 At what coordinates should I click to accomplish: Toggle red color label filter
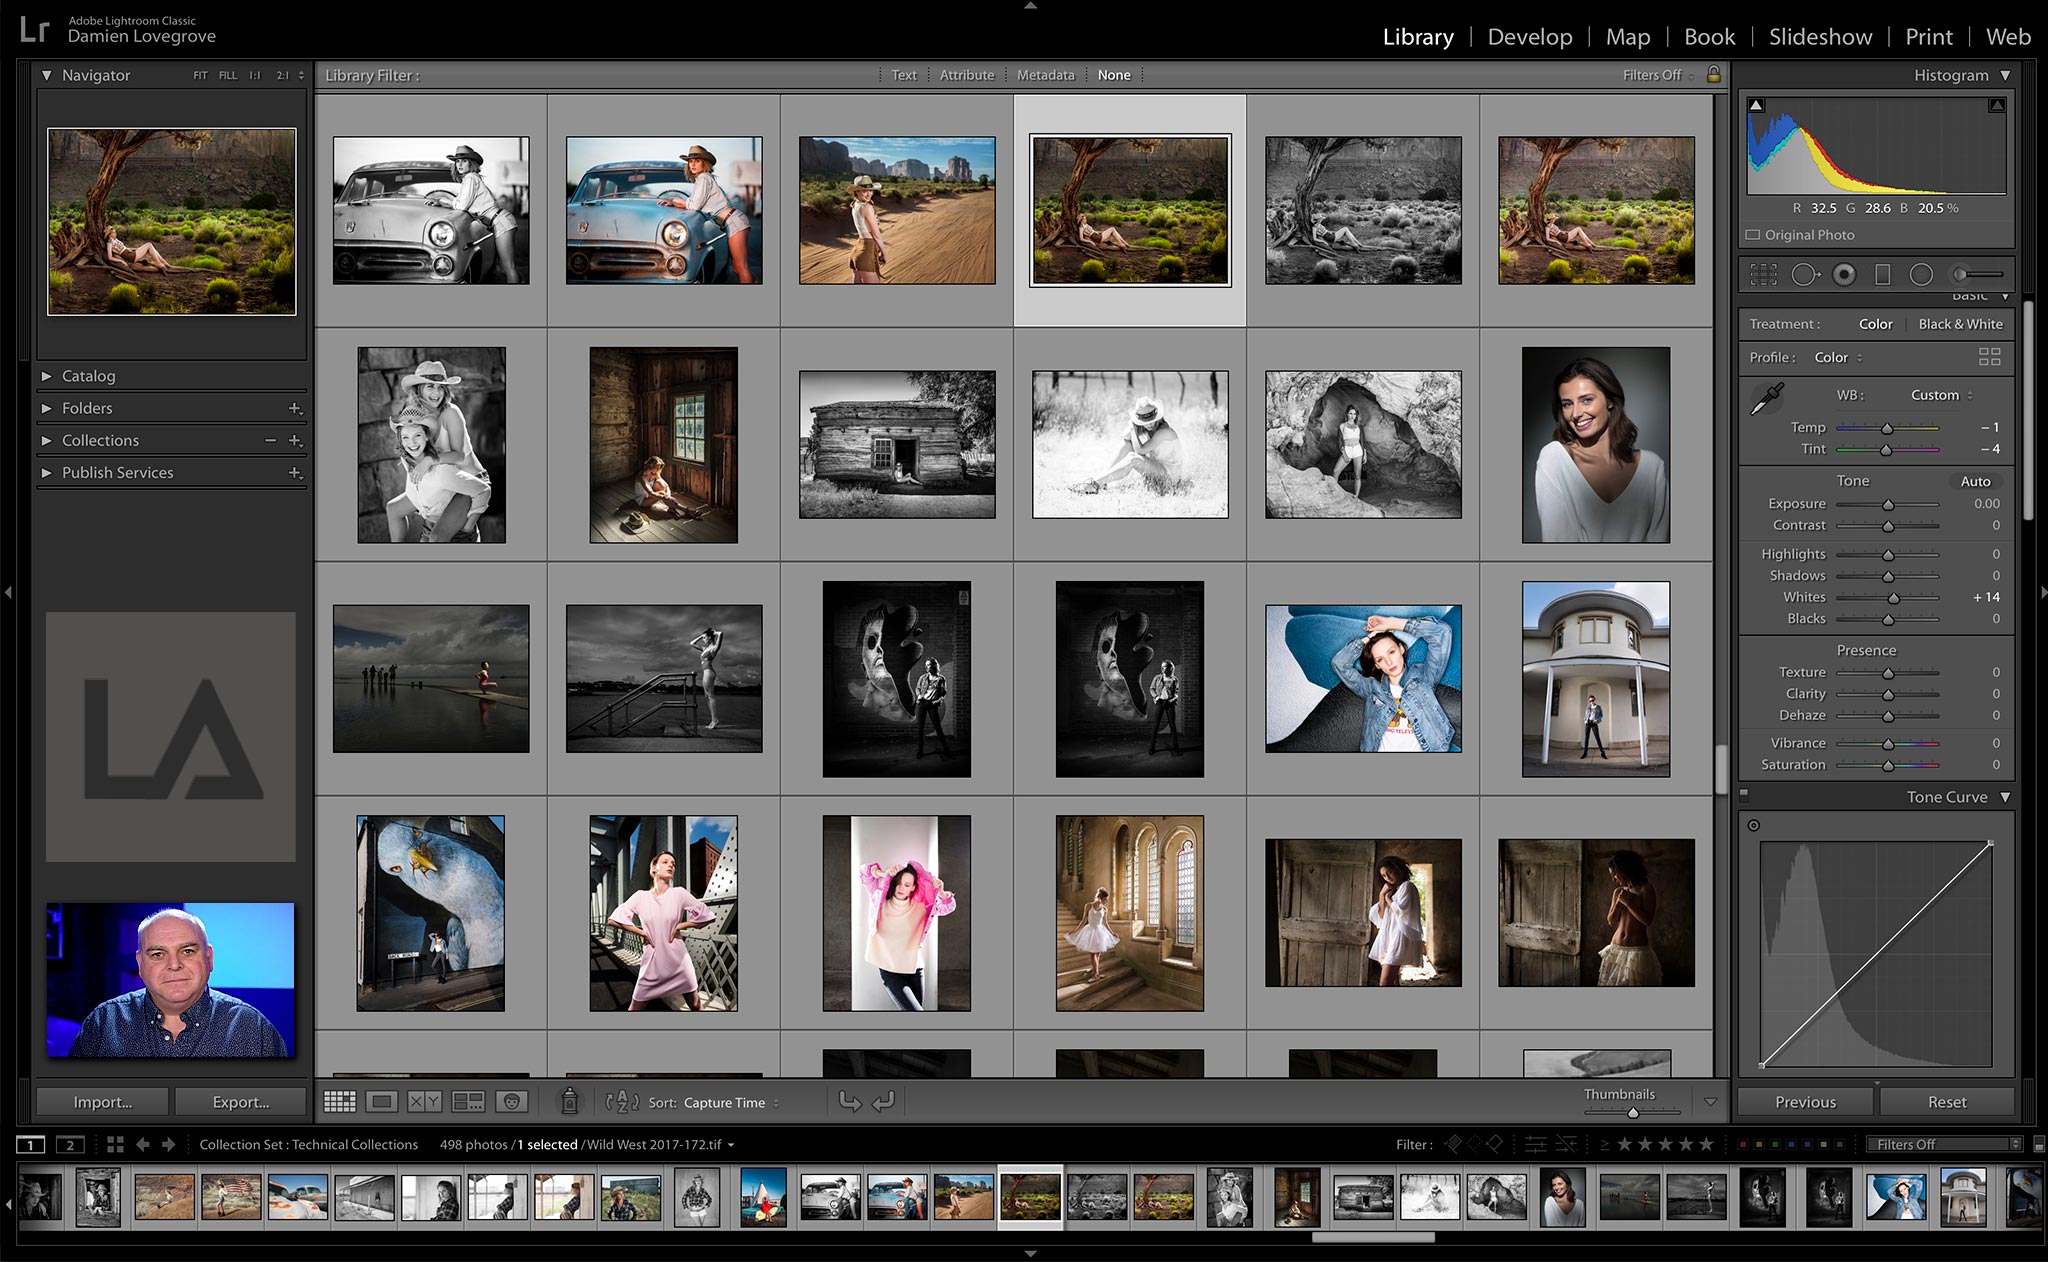tap(1744, 1144)
